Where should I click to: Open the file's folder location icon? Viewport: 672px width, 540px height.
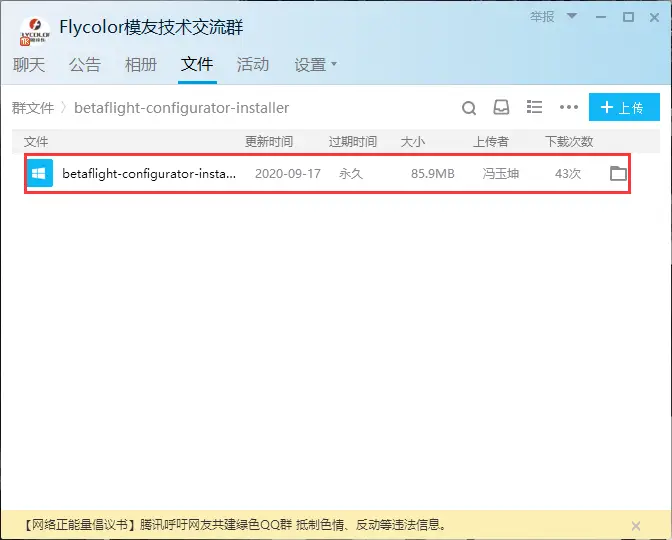[x=618, y=173]
